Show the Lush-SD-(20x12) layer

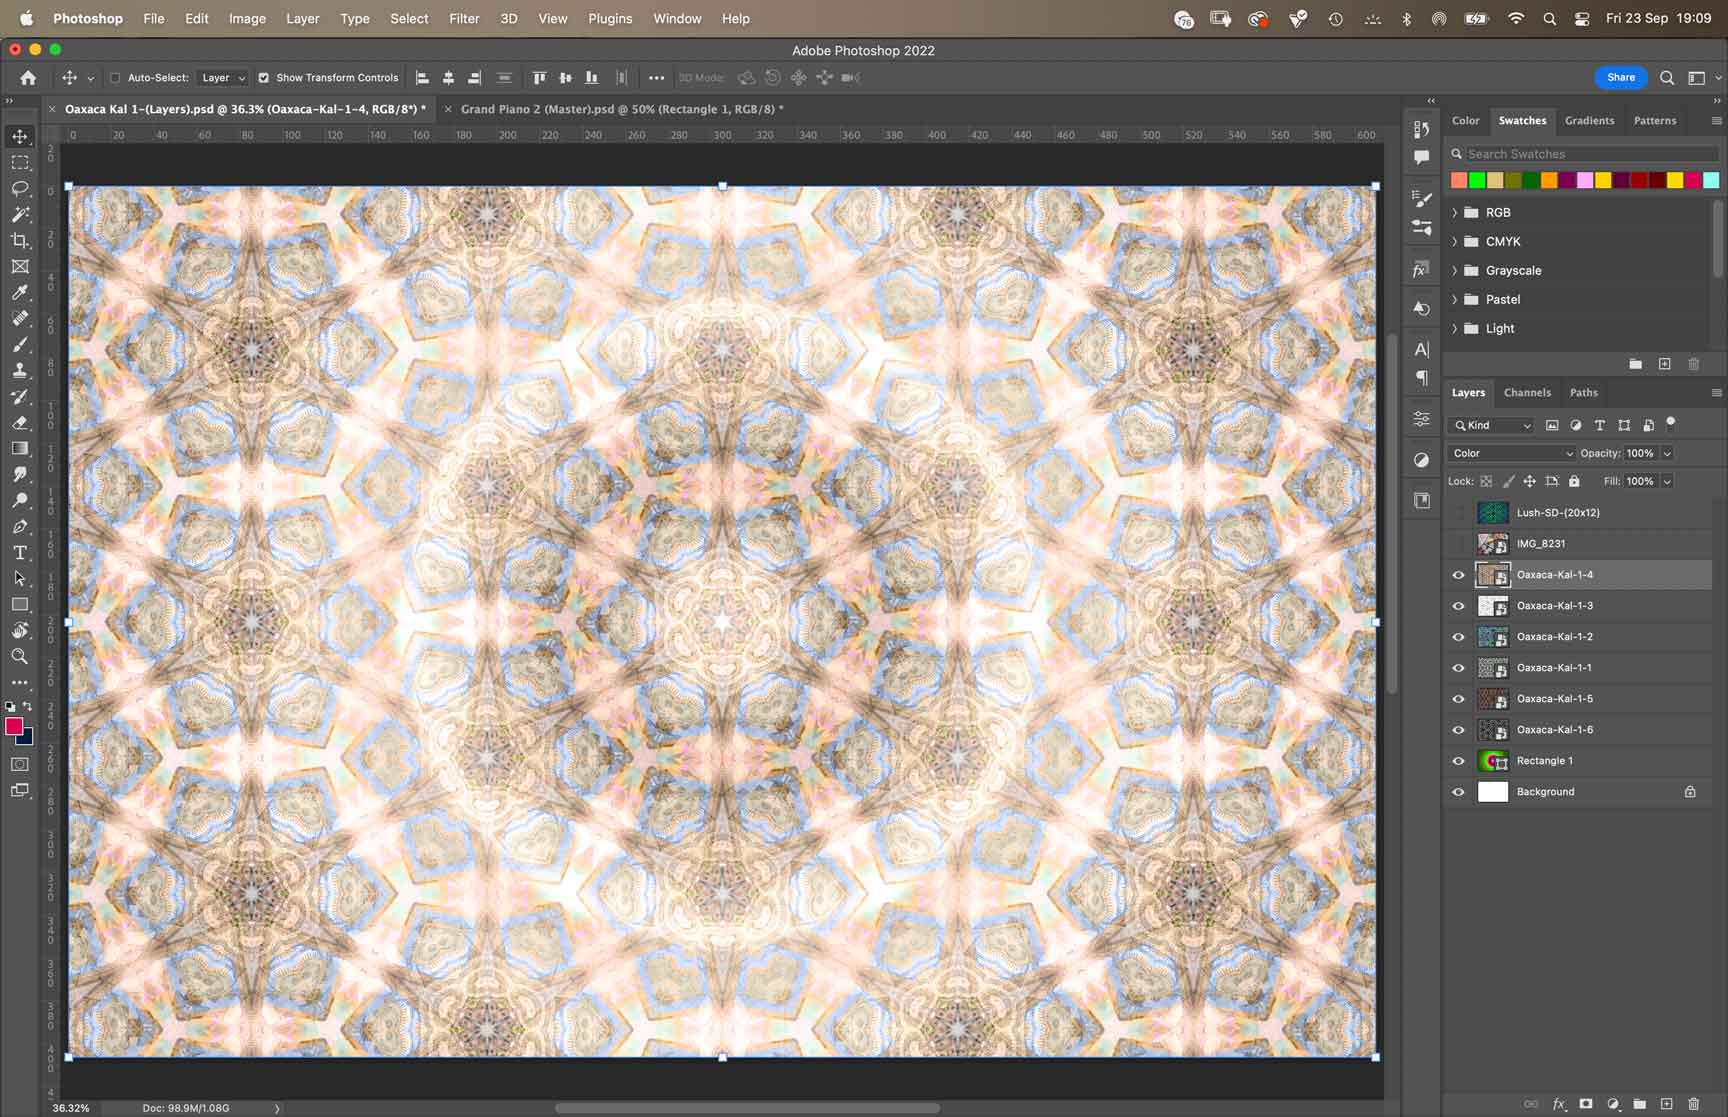[x=1458, y=513]
